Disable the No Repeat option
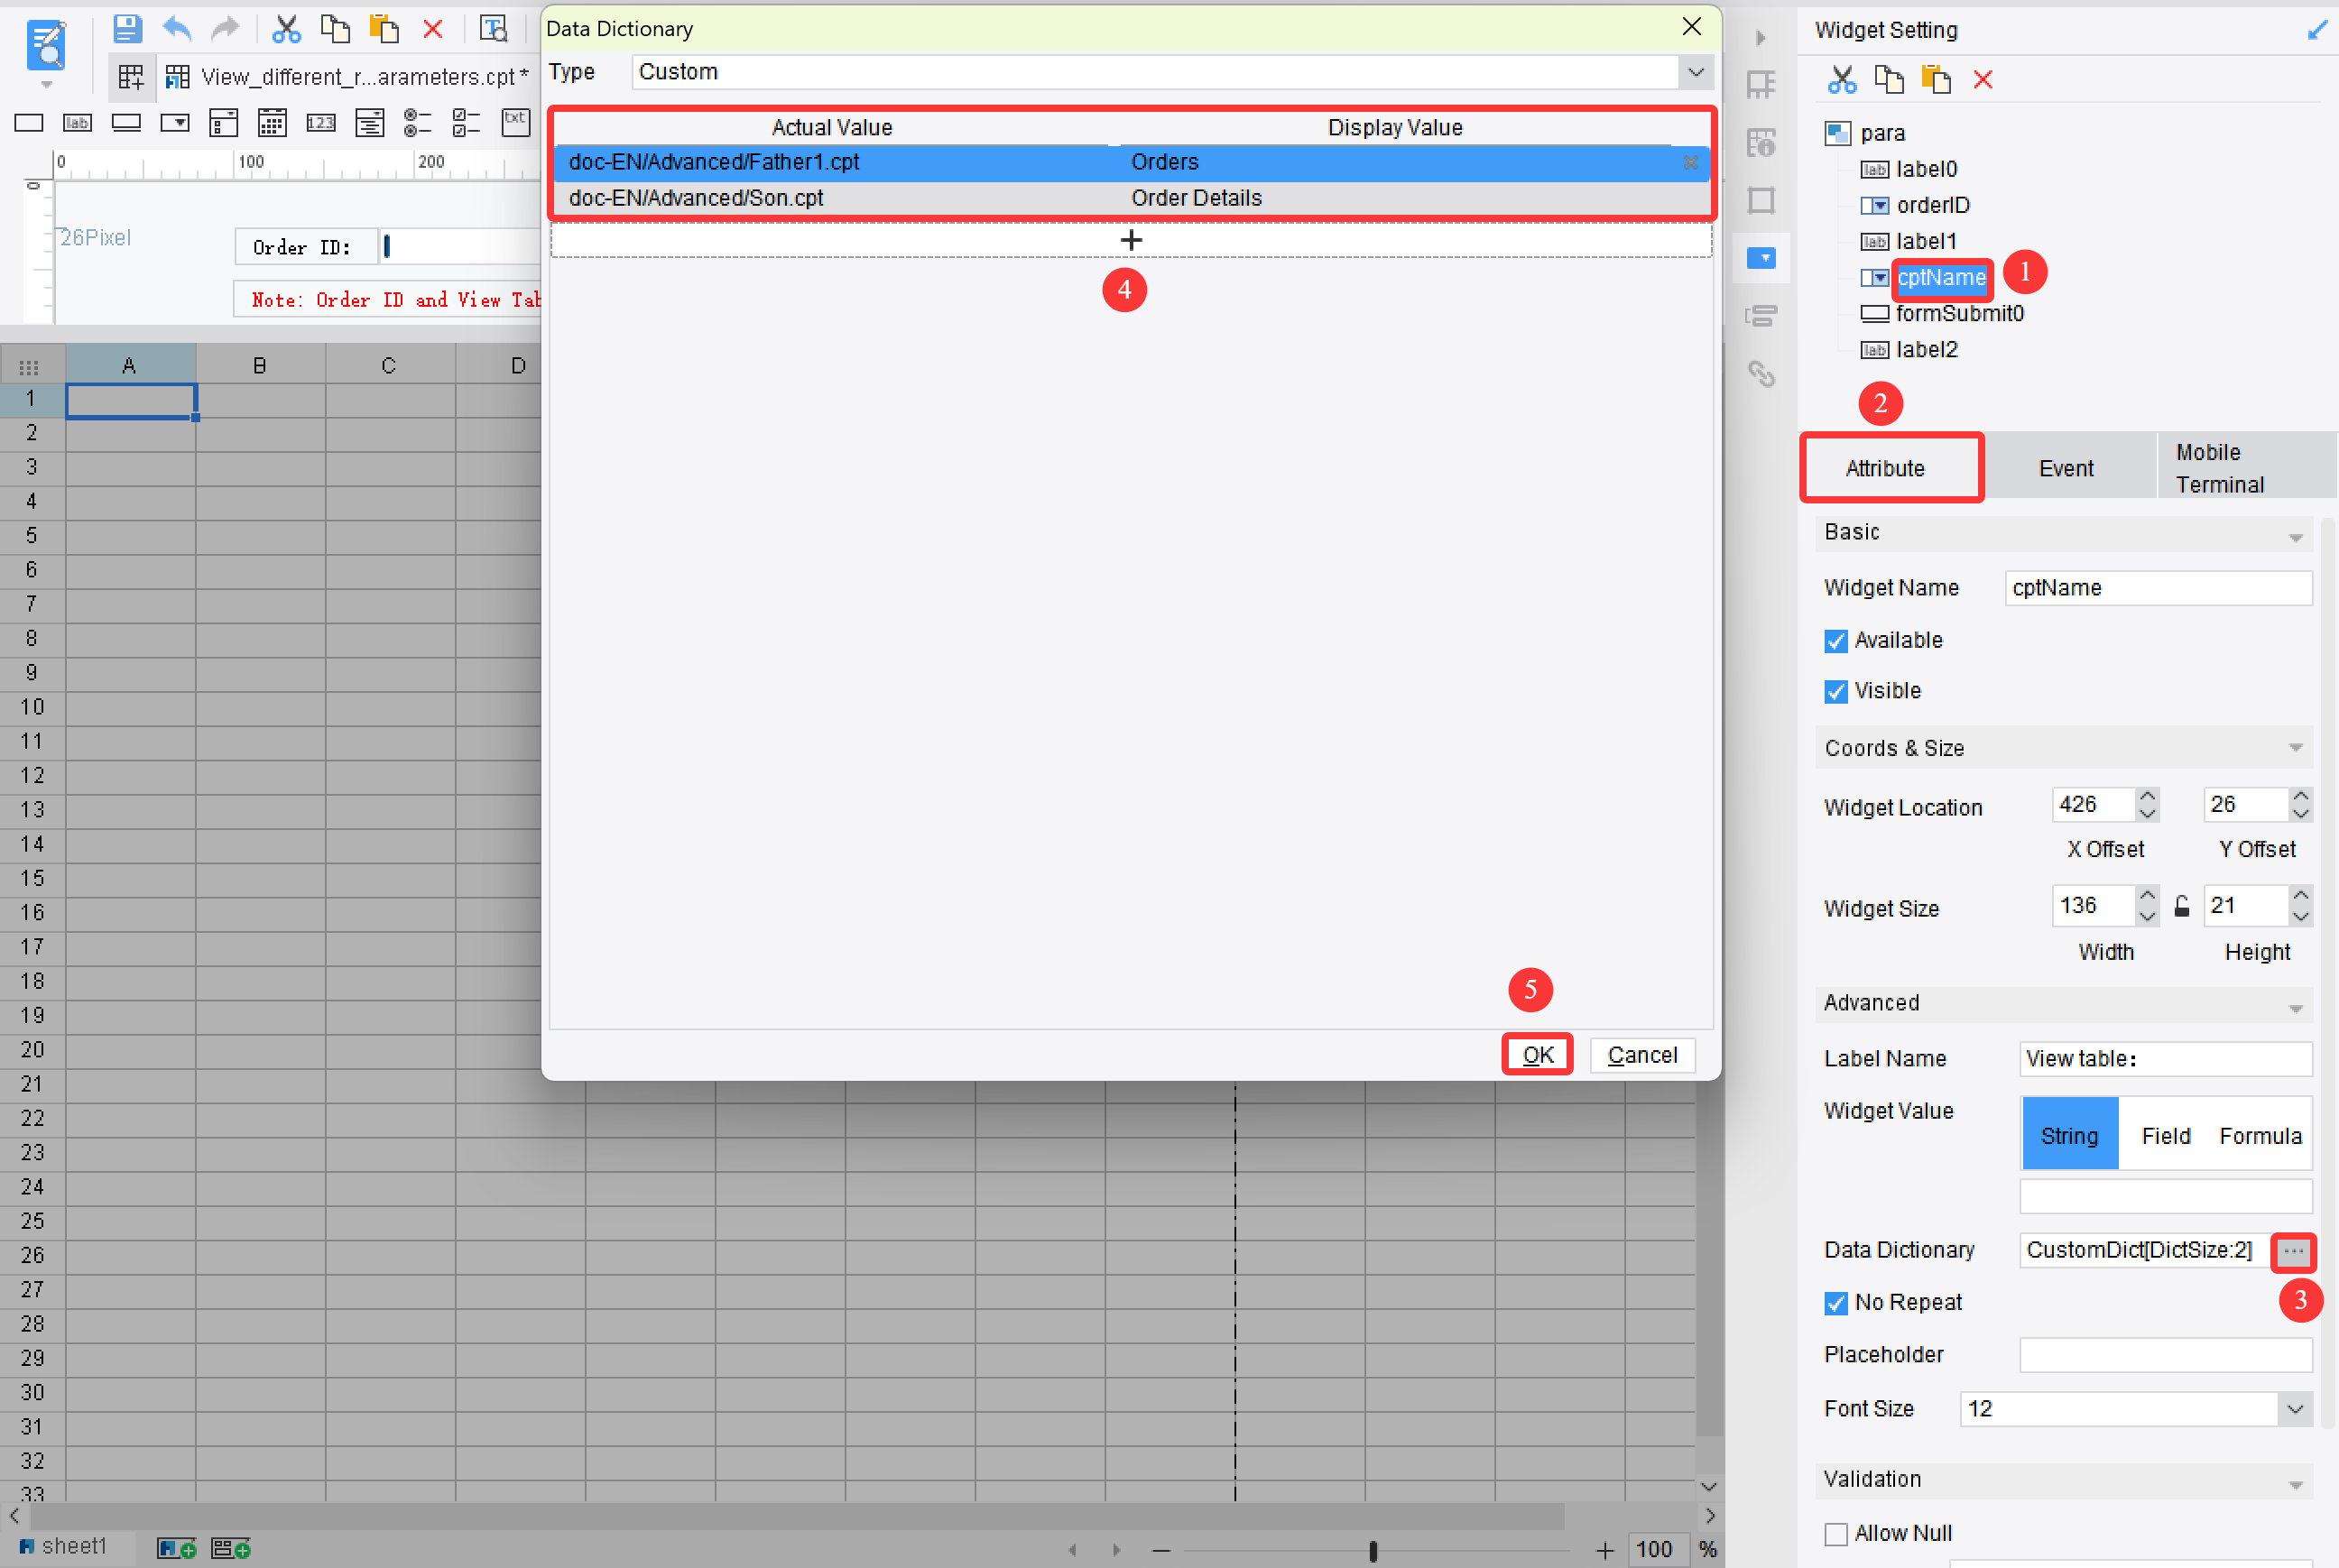Image resolution: width=2339 pixels, height=1568 pixels. [x=1836, y=1302]
